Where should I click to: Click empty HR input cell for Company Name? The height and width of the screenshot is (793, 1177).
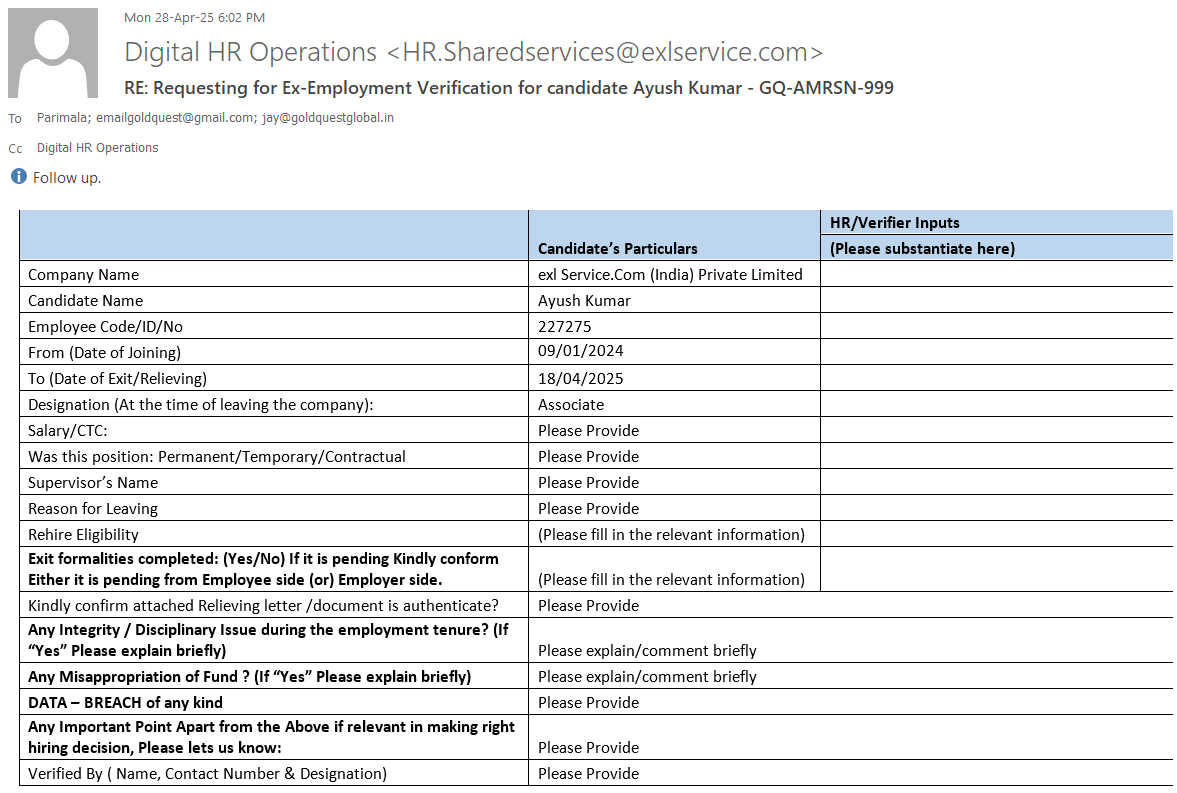point(997,274)
